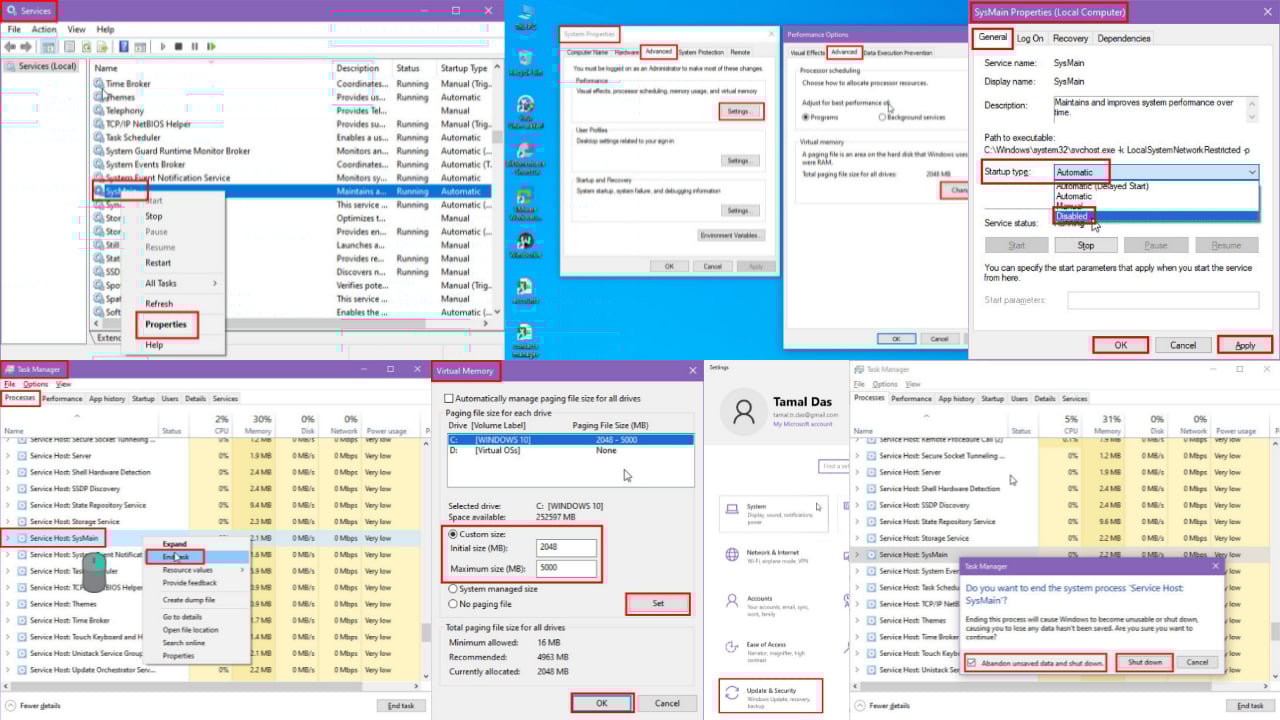
Task: Click Apply in SysMain Properties
Action: 1245,345
